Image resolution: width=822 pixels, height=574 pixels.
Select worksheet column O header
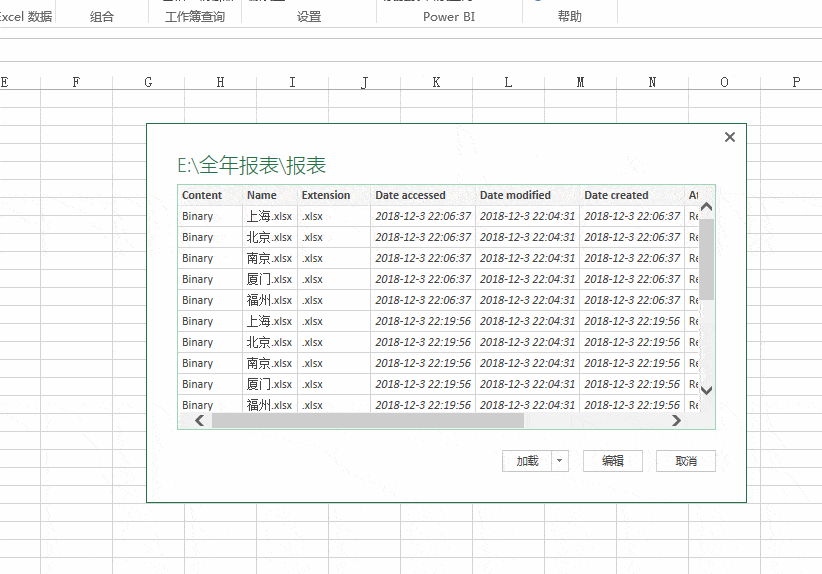pos(724,82)
